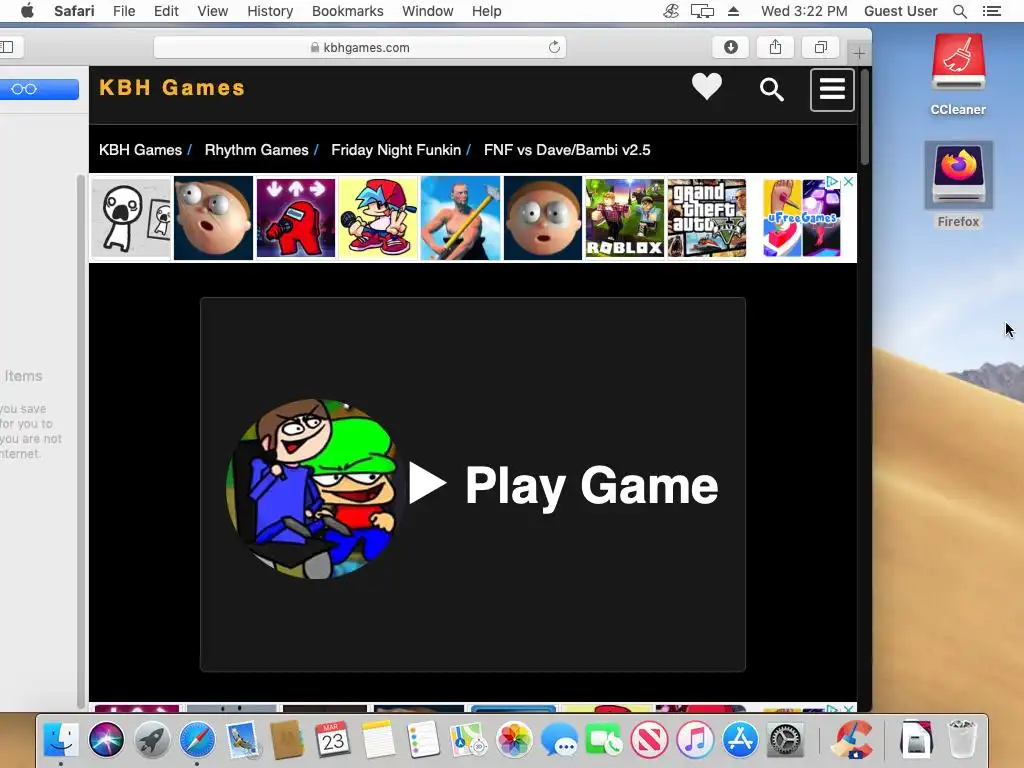Click the favorites heart icon on KBH Games

click(707, 87)
